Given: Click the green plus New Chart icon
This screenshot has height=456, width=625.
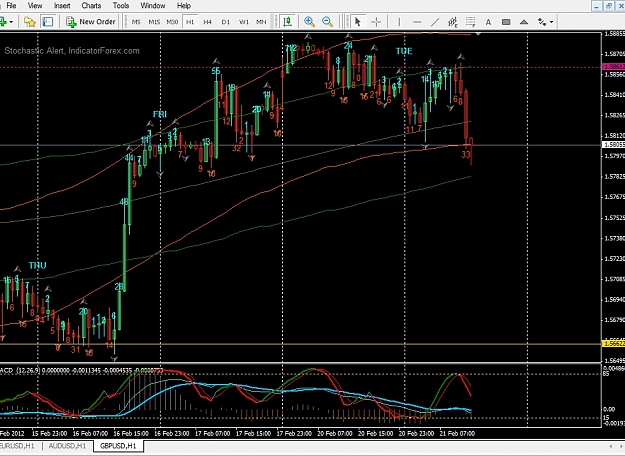Looking at the screenshot, I should (x=3, y=22).
